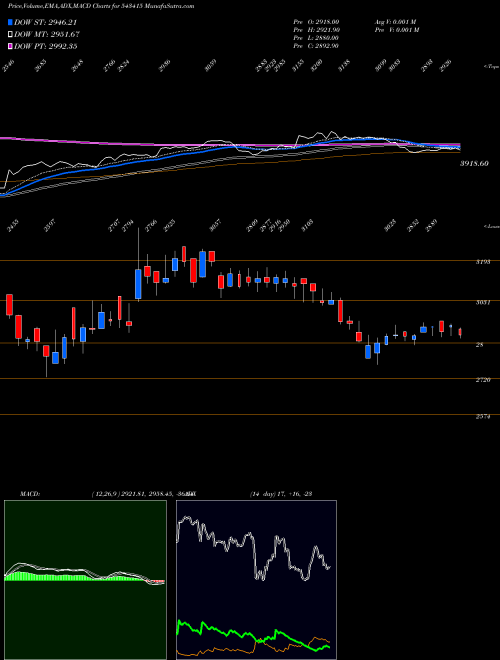Click the last red candle at chart's right edge
Screen dimensions: 500x660
click(460, 333)
